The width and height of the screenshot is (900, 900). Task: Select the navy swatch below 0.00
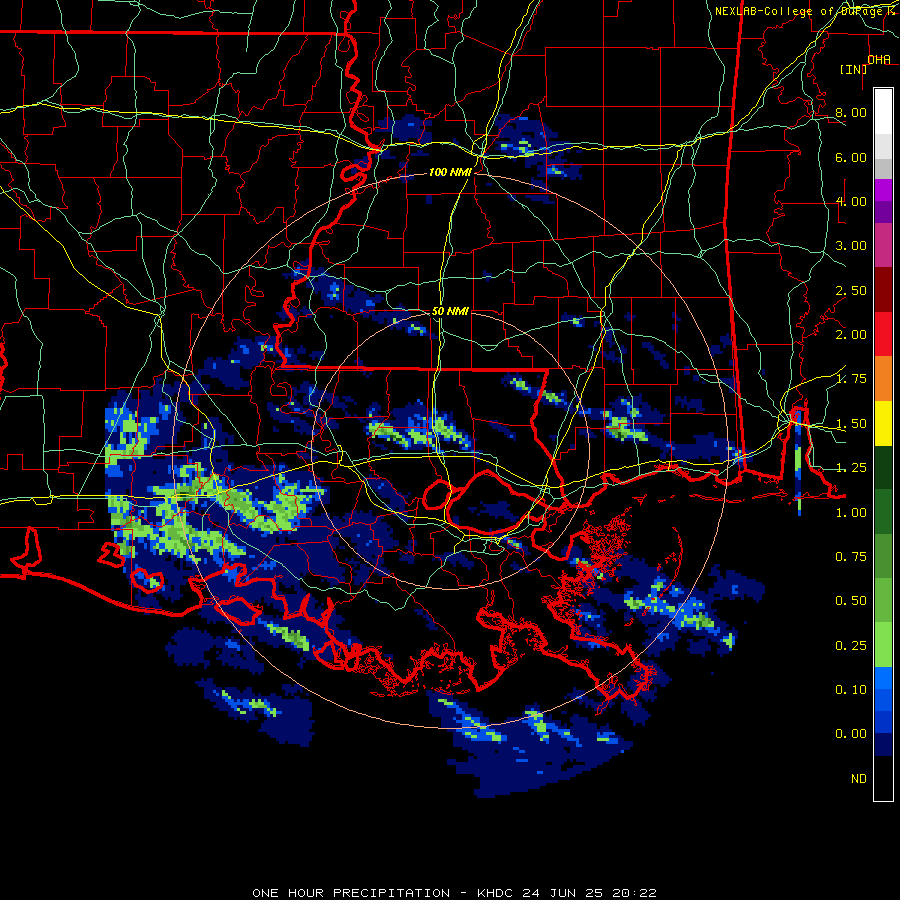883,744
